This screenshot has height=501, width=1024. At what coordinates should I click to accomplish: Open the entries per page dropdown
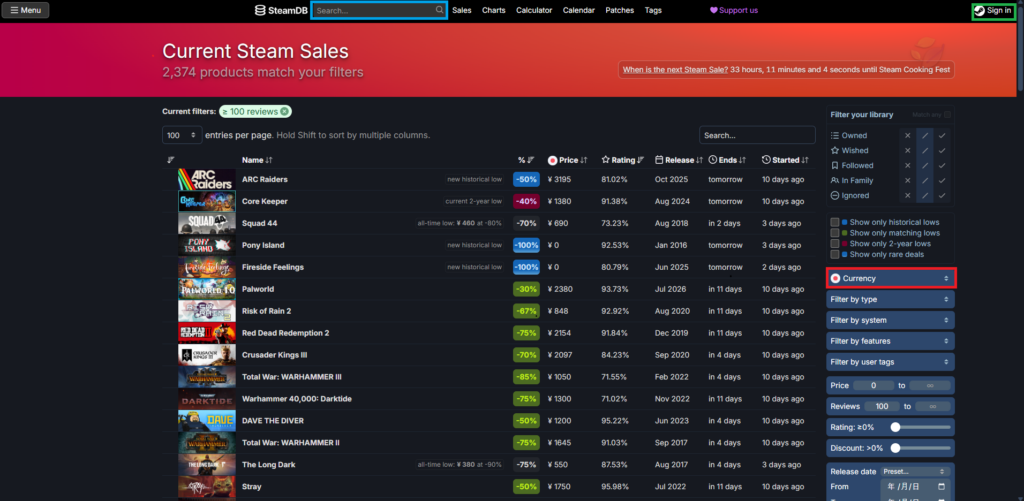point(182,135)
